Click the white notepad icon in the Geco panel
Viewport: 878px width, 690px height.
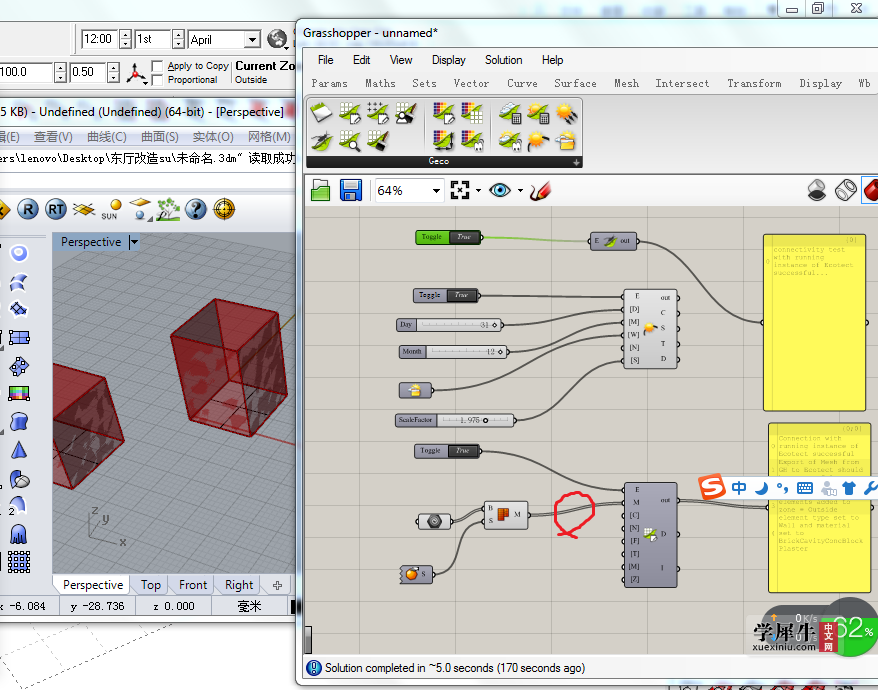321,113
